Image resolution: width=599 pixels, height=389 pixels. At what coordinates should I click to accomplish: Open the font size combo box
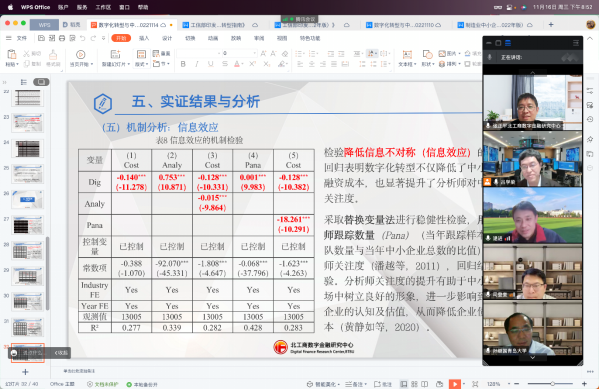[239, 53]
